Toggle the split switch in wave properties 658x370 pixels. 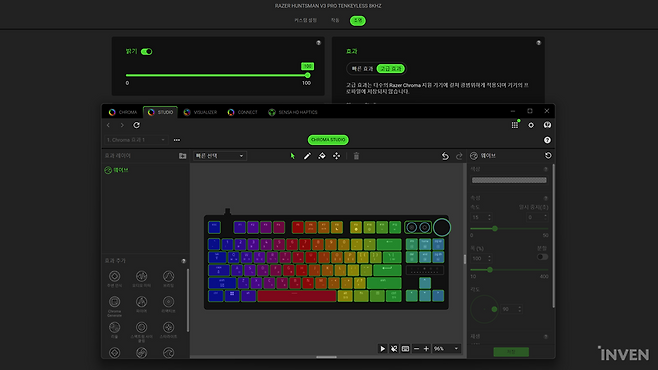point(542,257)
